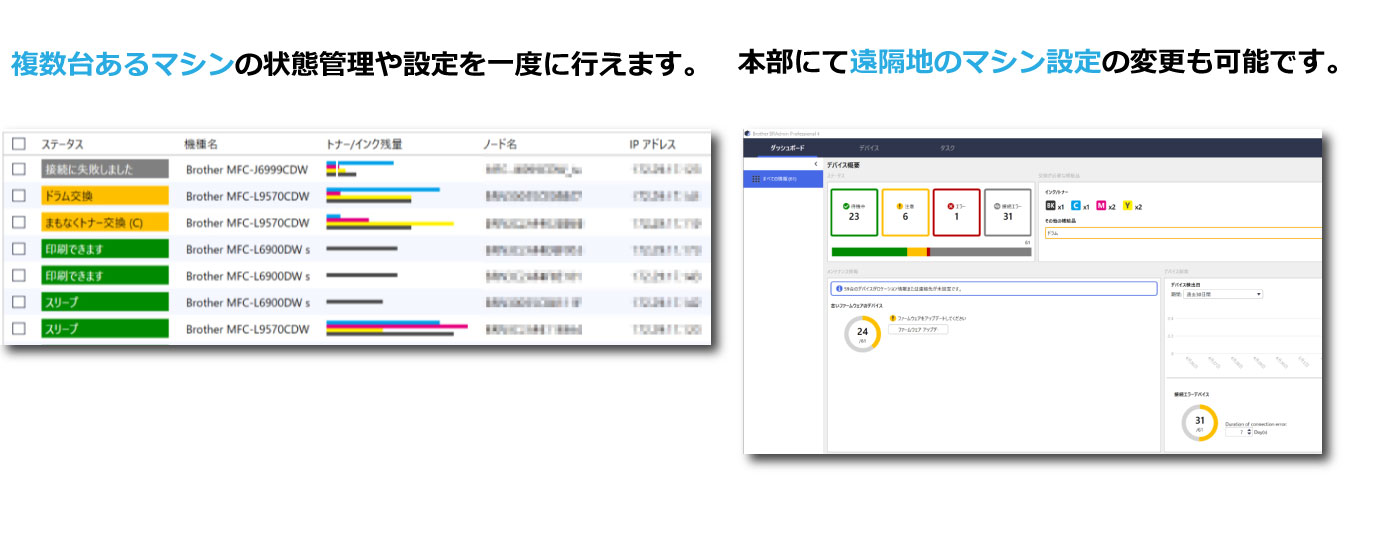Click the toner level bars in the ドラム交換 row
Screen dimensions: 1400x550
pos(383,195)
